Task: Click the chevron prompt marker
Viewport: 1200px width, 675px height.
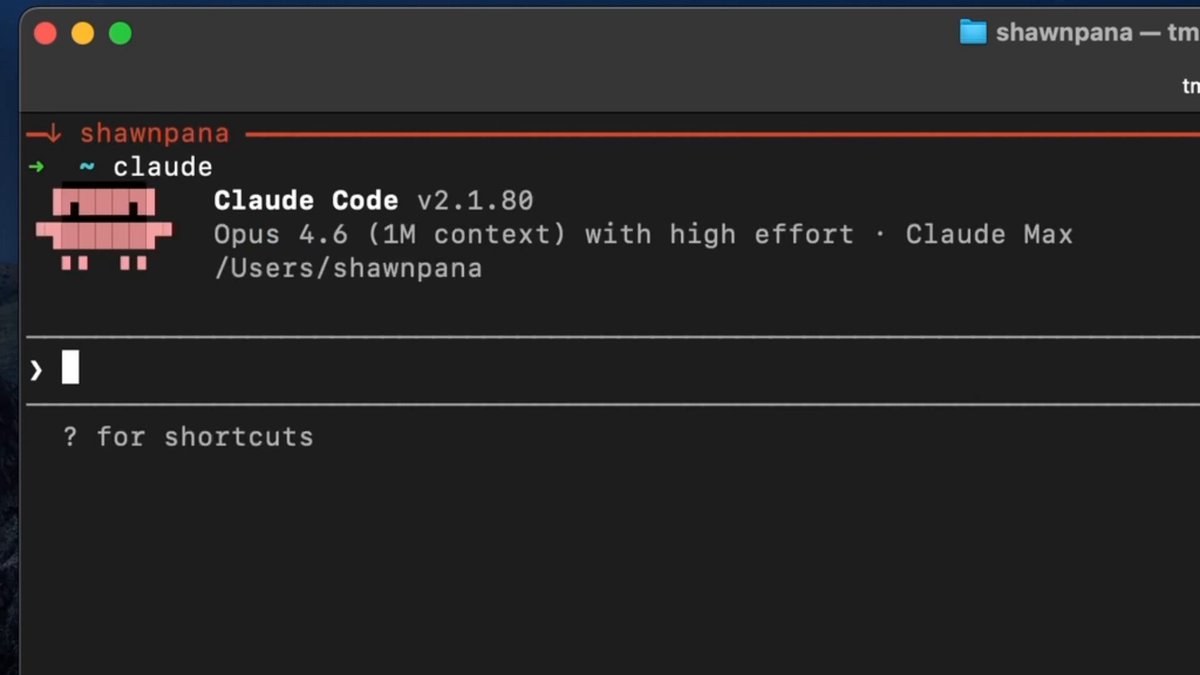Action: pos(35,368)
